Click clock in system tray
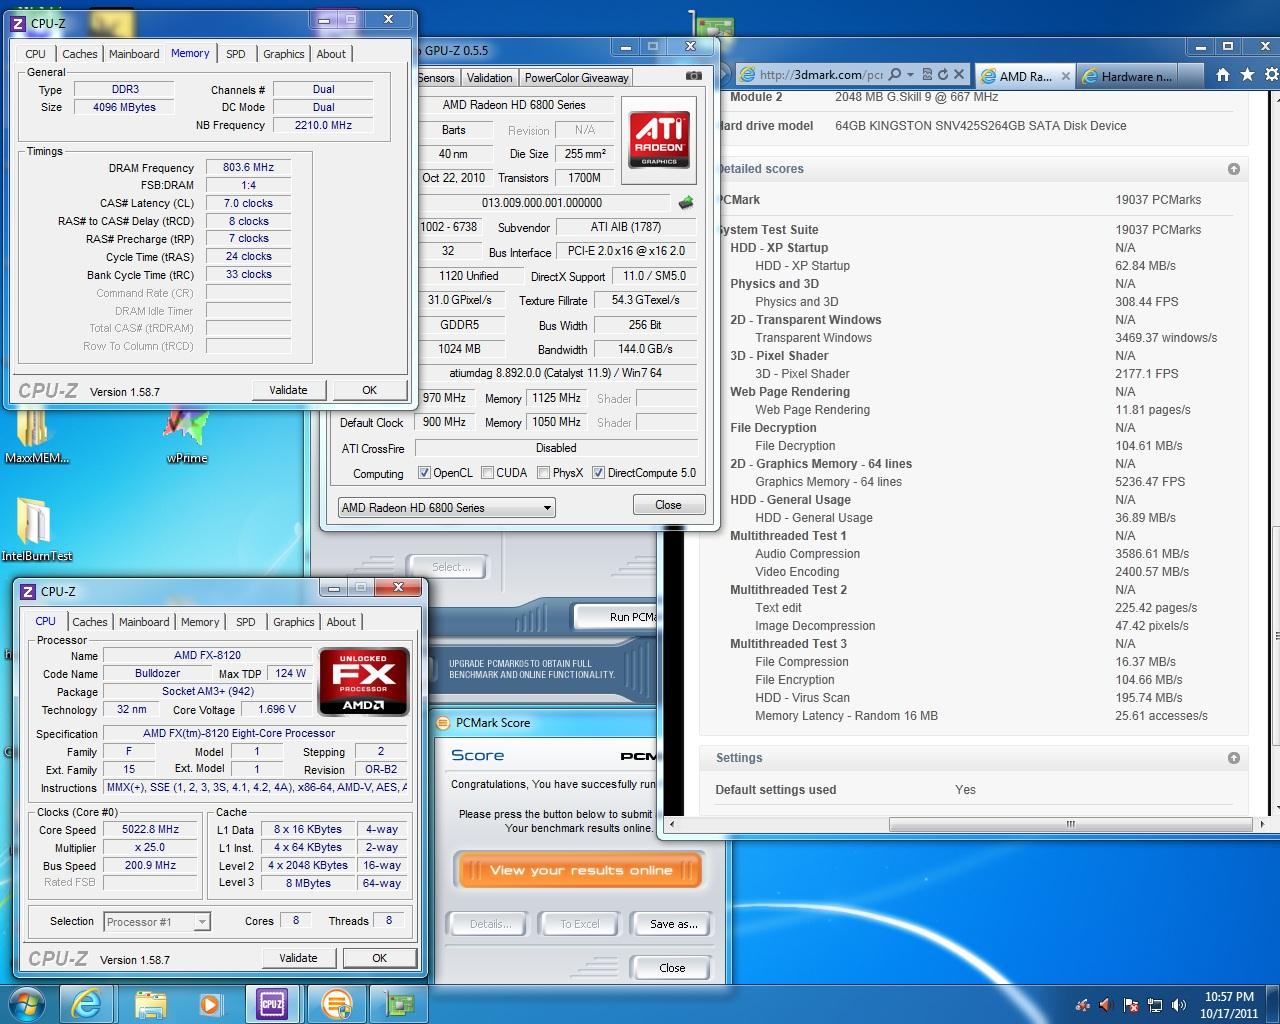The image size is (1280, 1024). [x=1228, y=1005]
